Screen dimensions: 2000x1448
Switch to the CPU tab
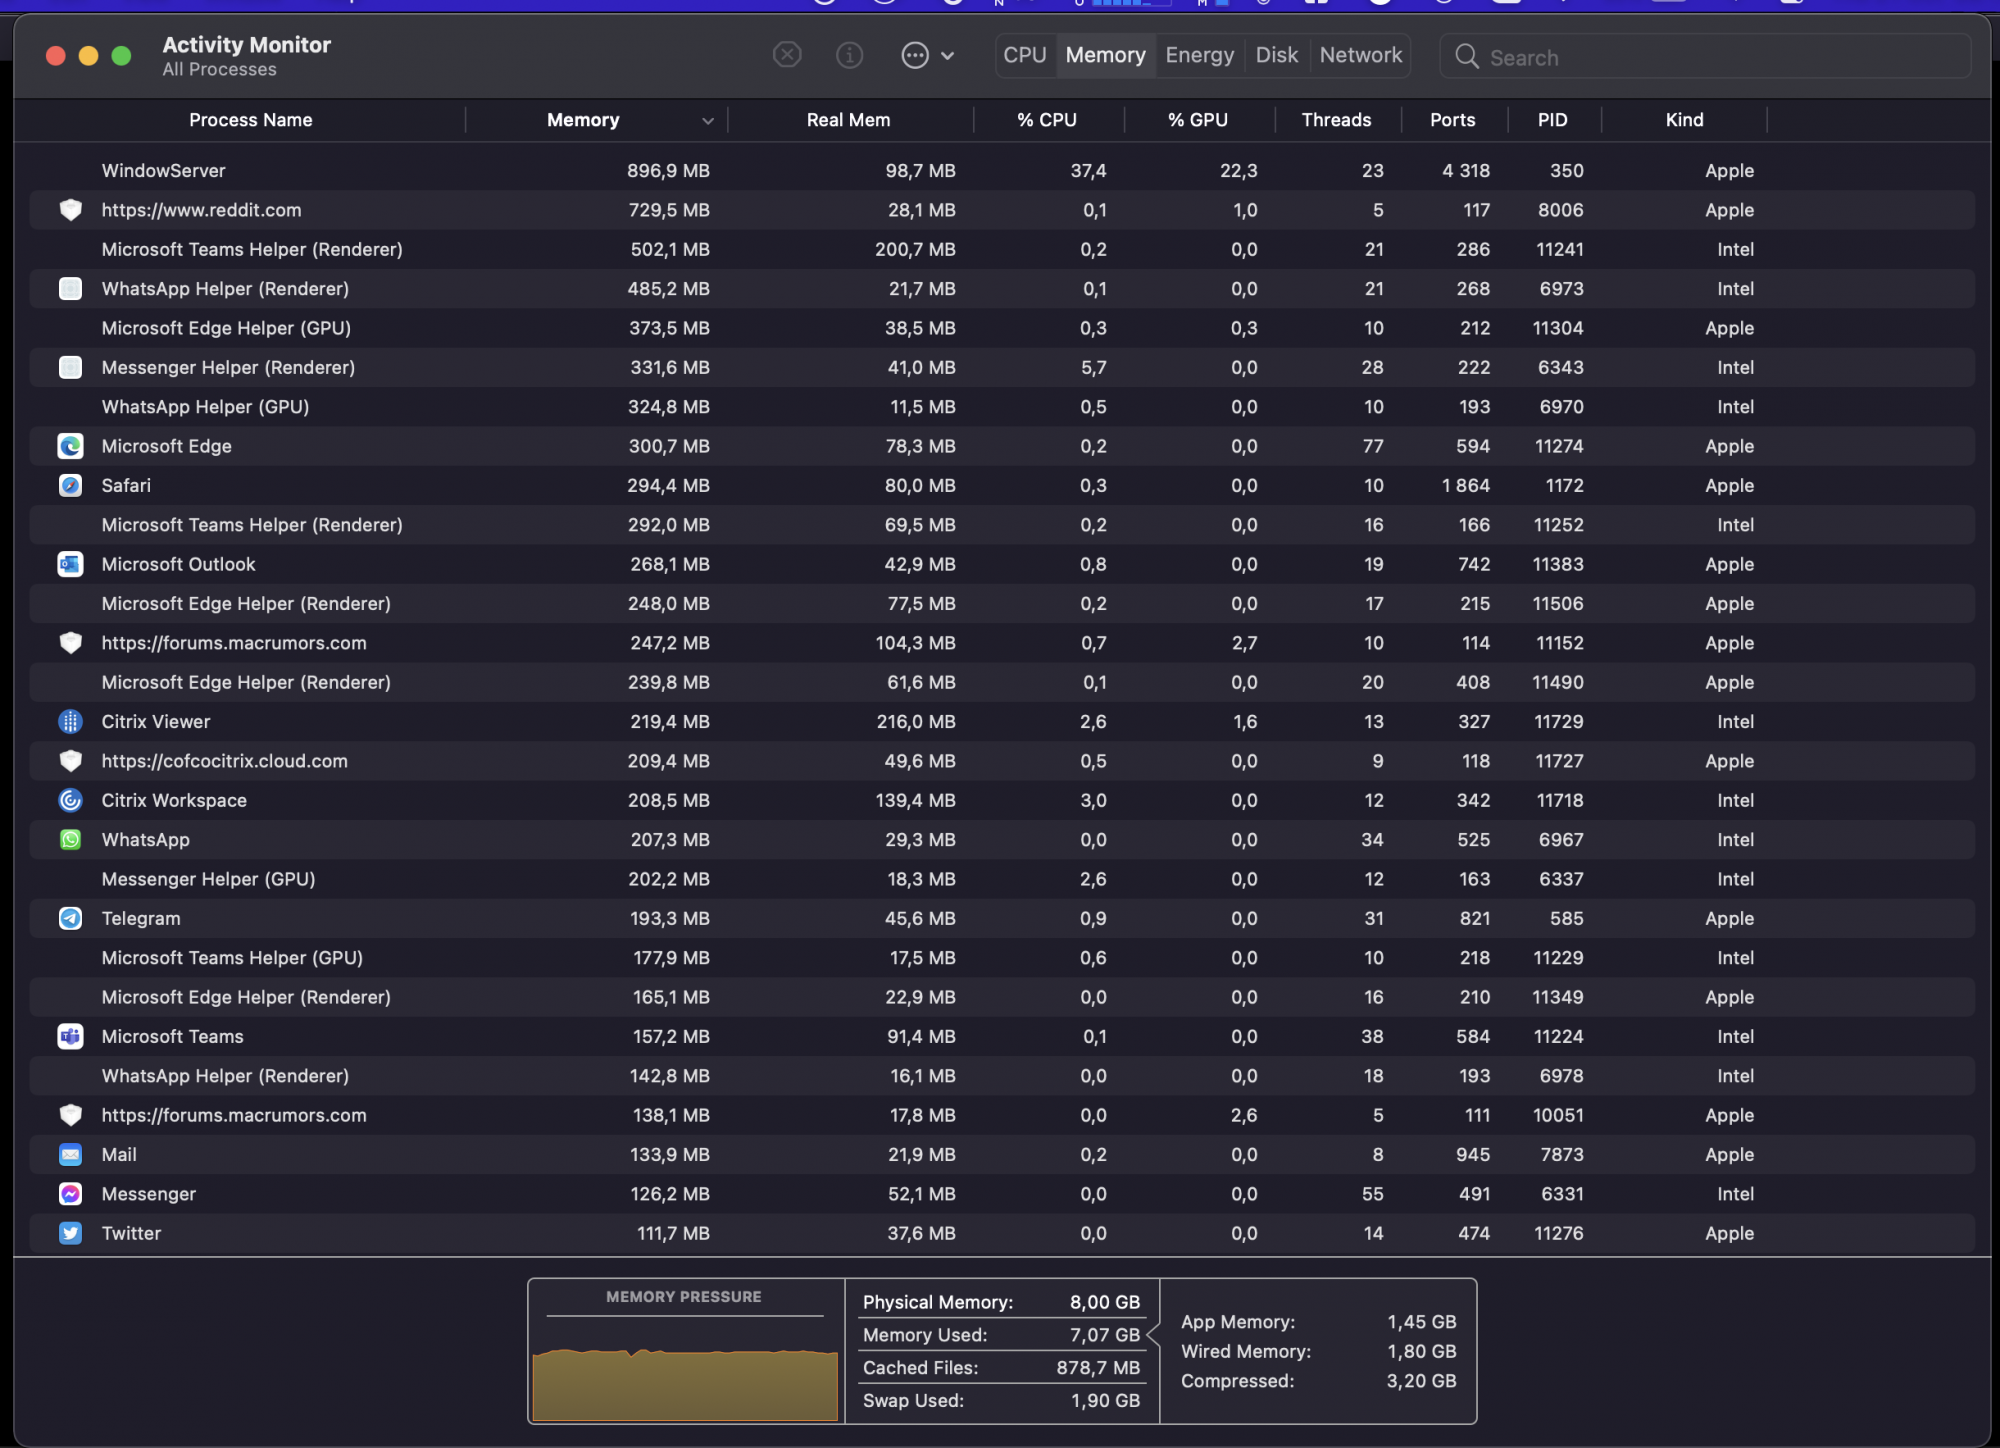(1024, 55)
